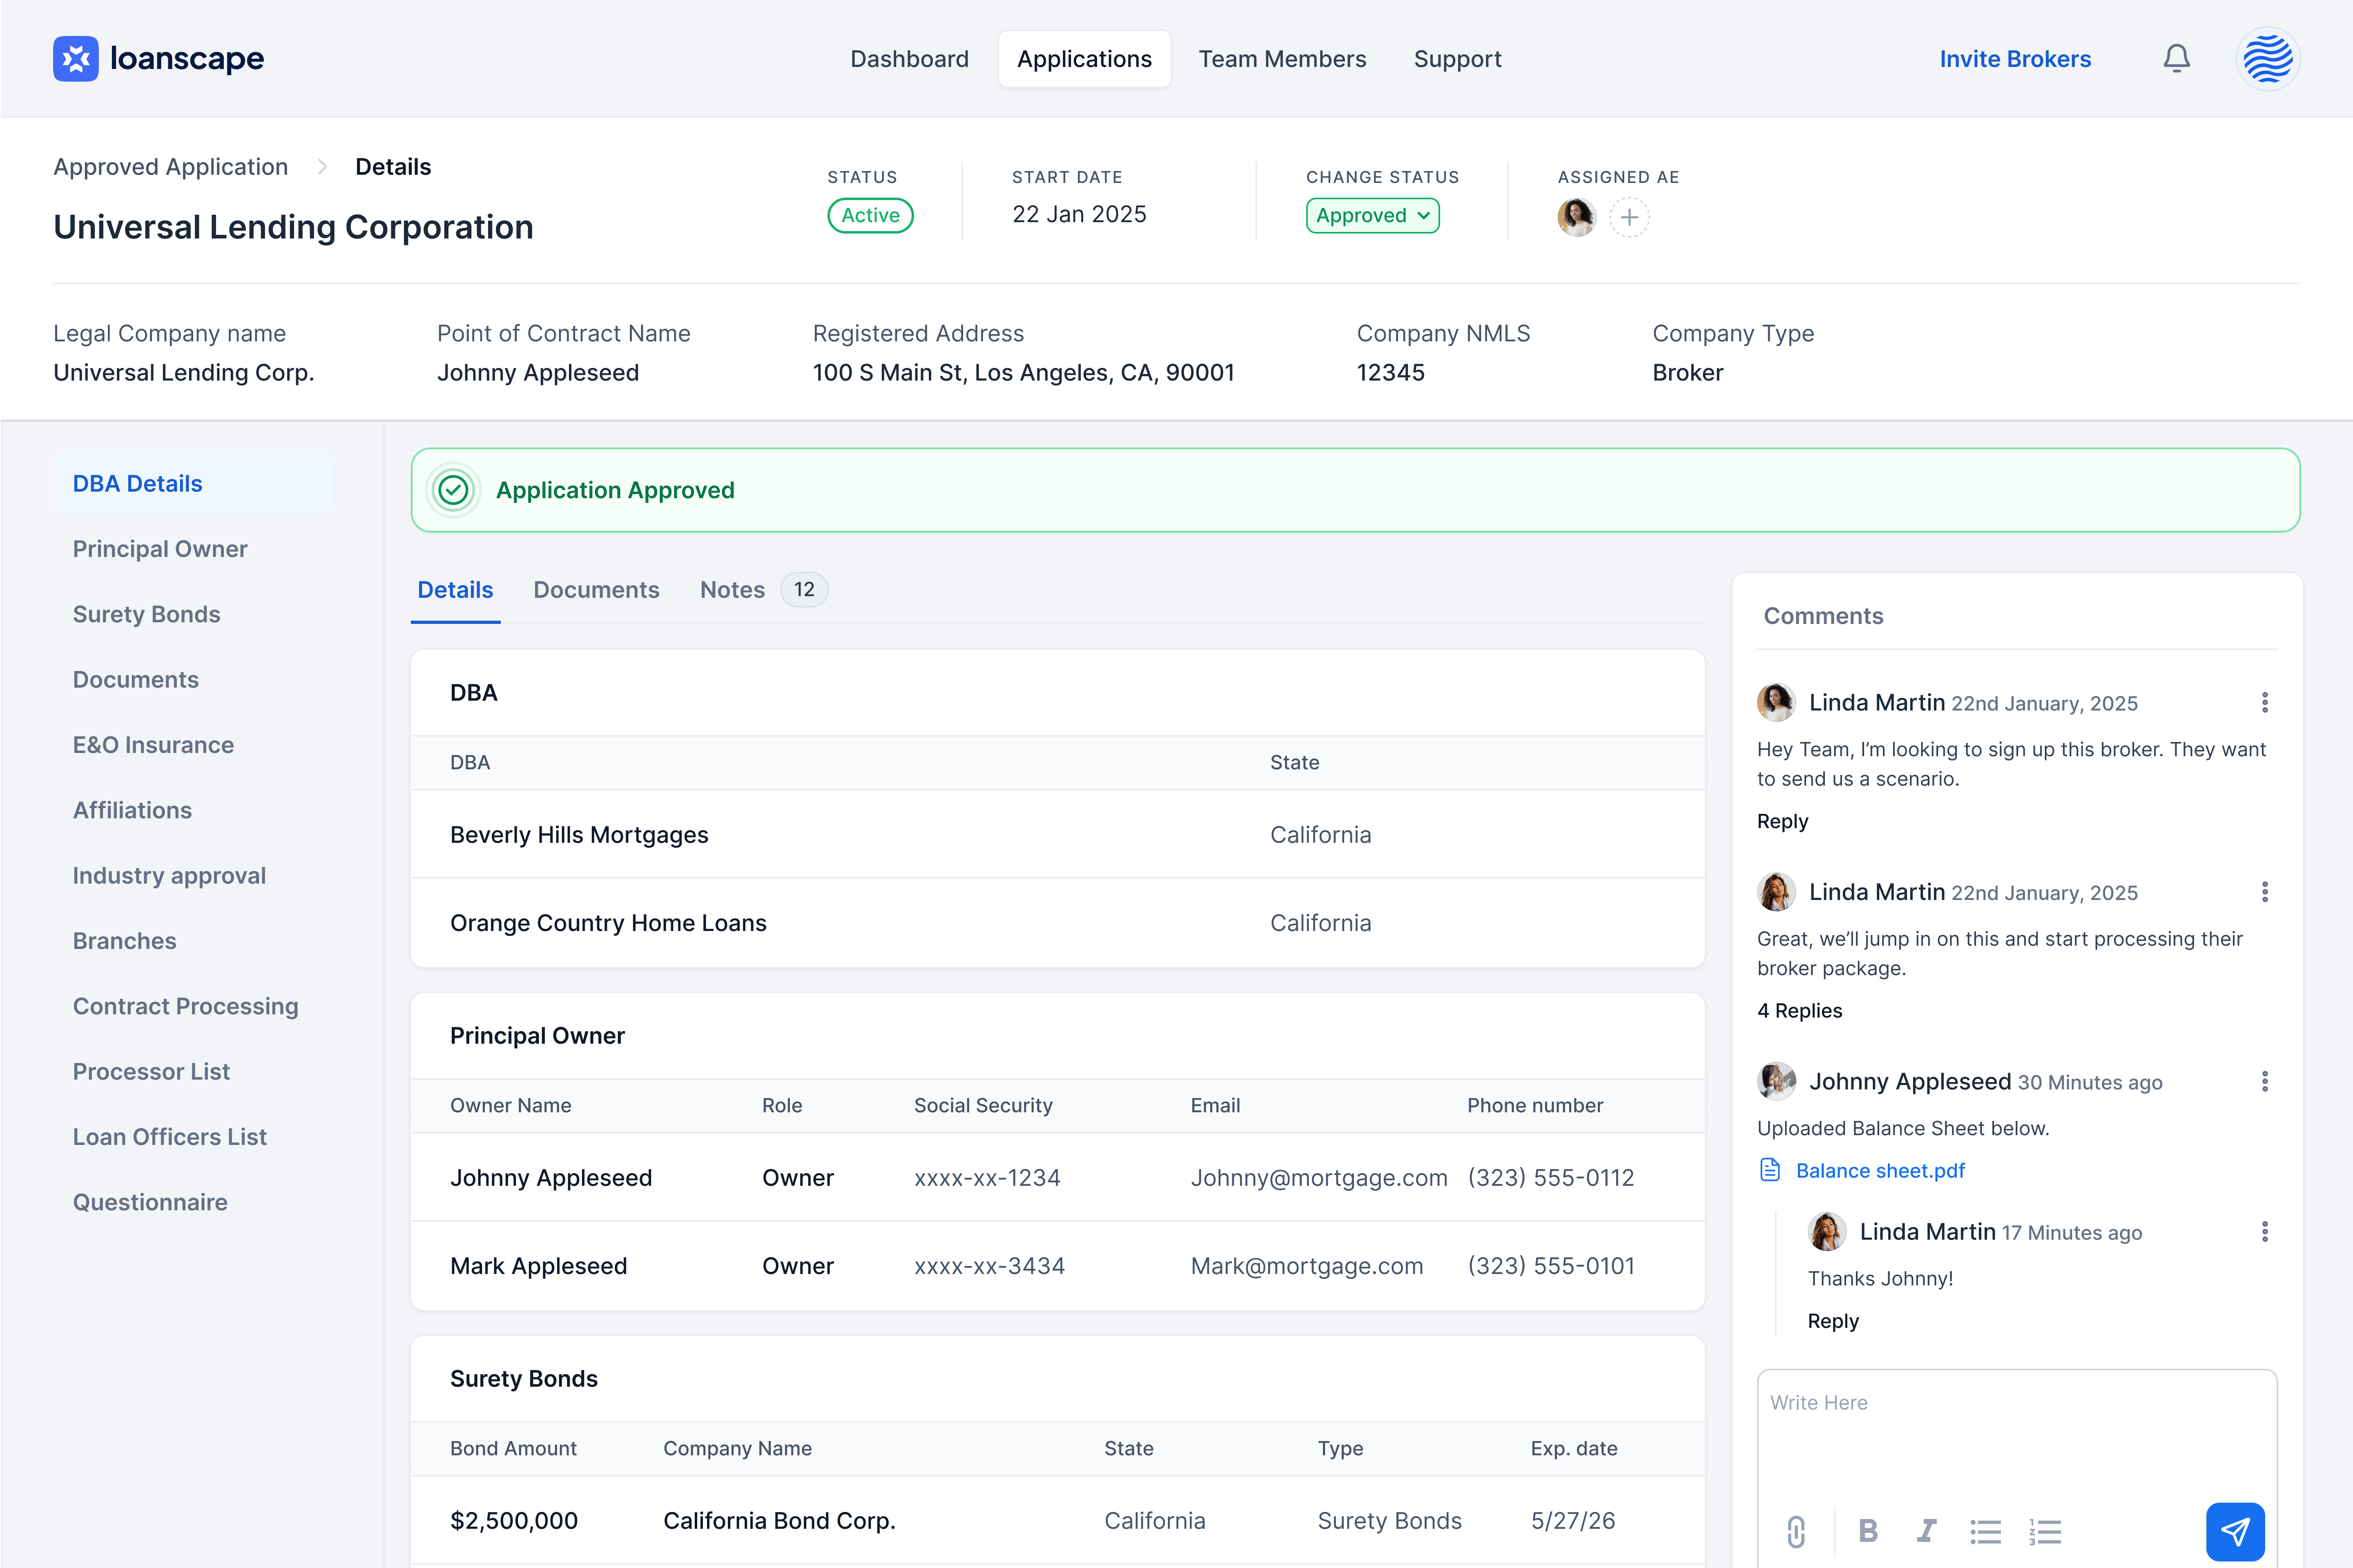
Task: Send the comment with paper plane button
Action: [x=2234, y=1531]
